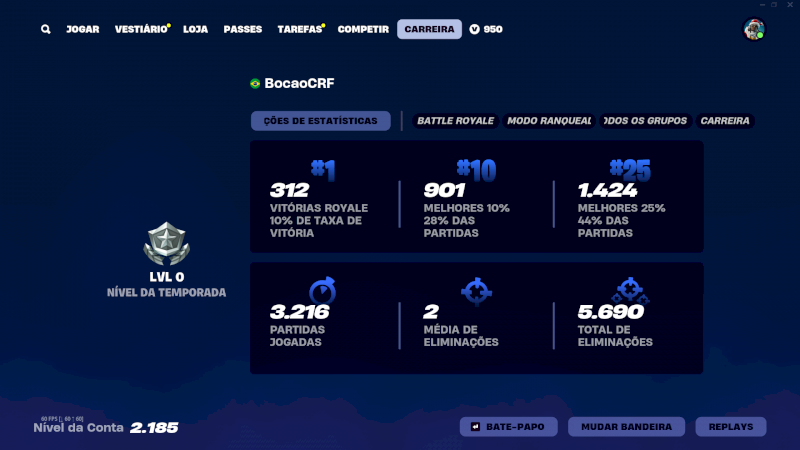
Task: Open the Modo Ranqueado filter dropdown
Action: pos(549,121)
